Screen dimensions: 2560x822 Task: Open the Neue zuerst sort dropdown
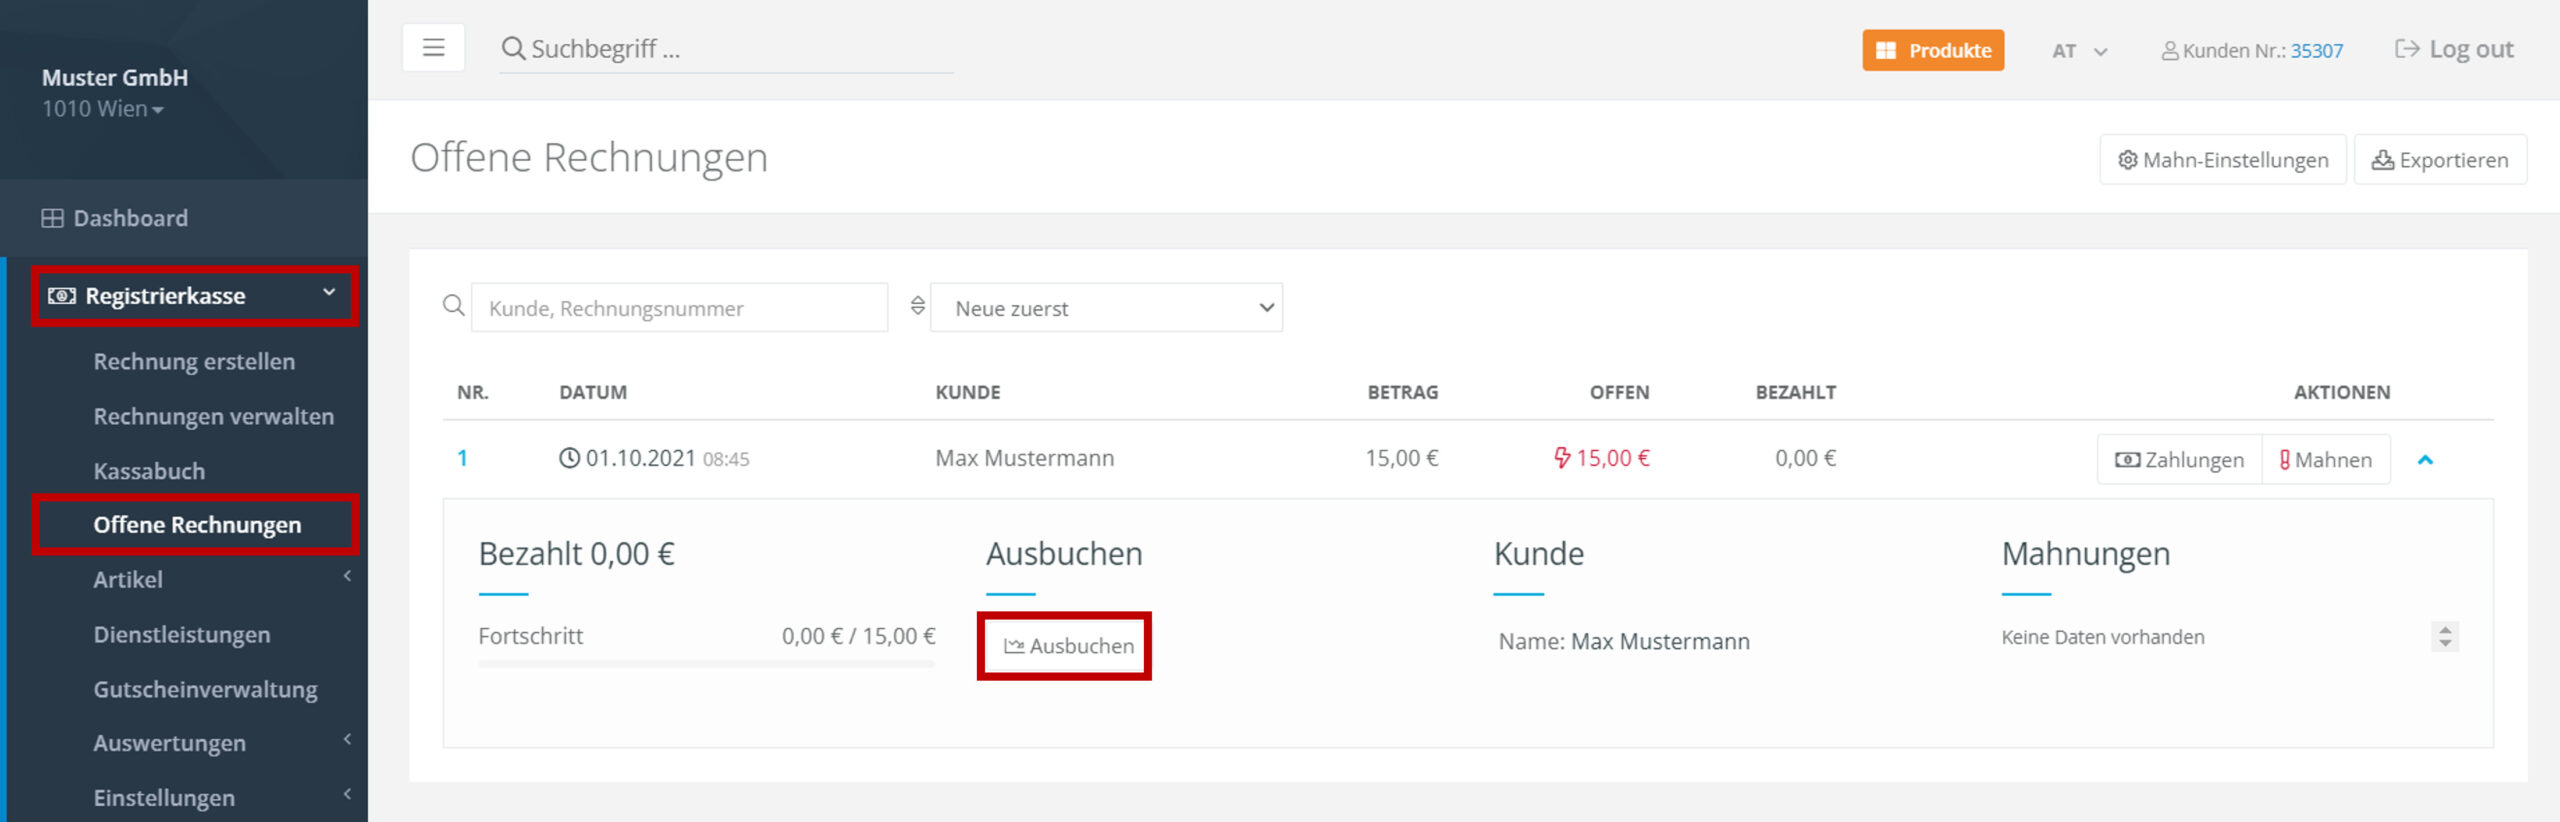(1106, 308)
